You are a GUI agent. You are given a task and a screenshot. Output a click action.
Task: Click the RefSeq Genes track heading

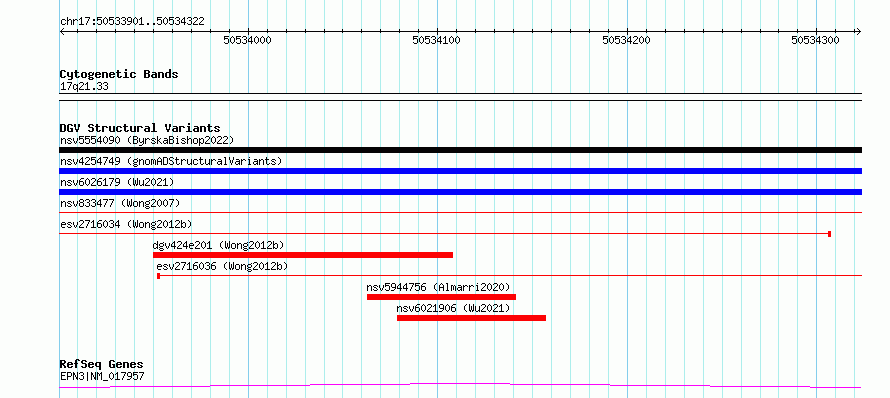point(102,364)
